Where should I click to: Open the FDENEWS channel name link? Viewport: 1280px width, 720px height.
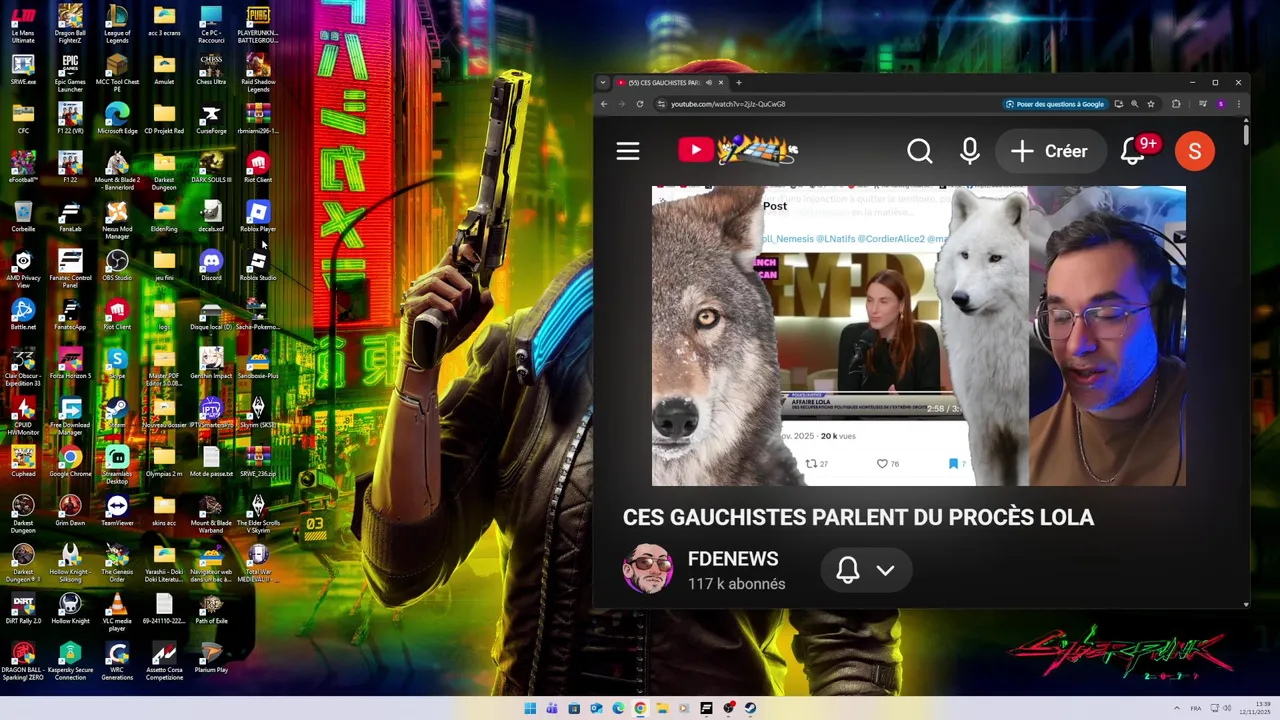click(733, 559)
